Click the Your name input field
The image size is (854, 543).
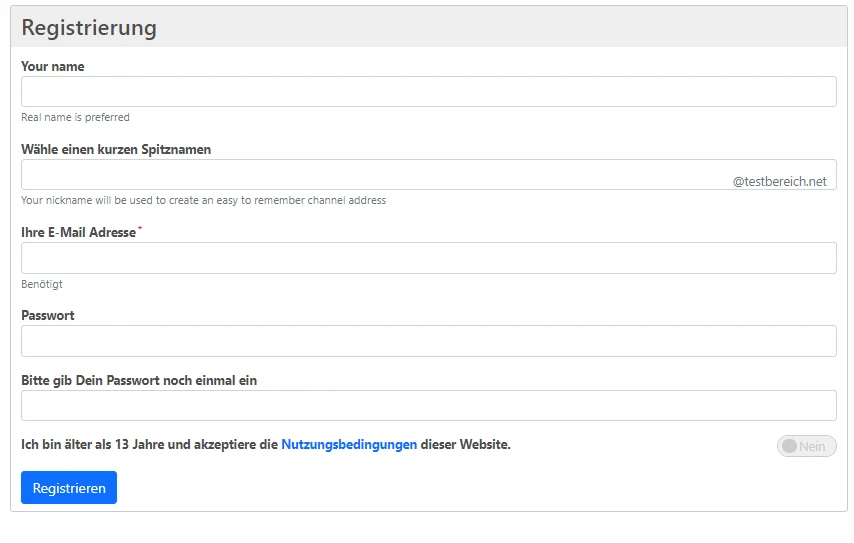pyautogui.click(x=428, y=91)
